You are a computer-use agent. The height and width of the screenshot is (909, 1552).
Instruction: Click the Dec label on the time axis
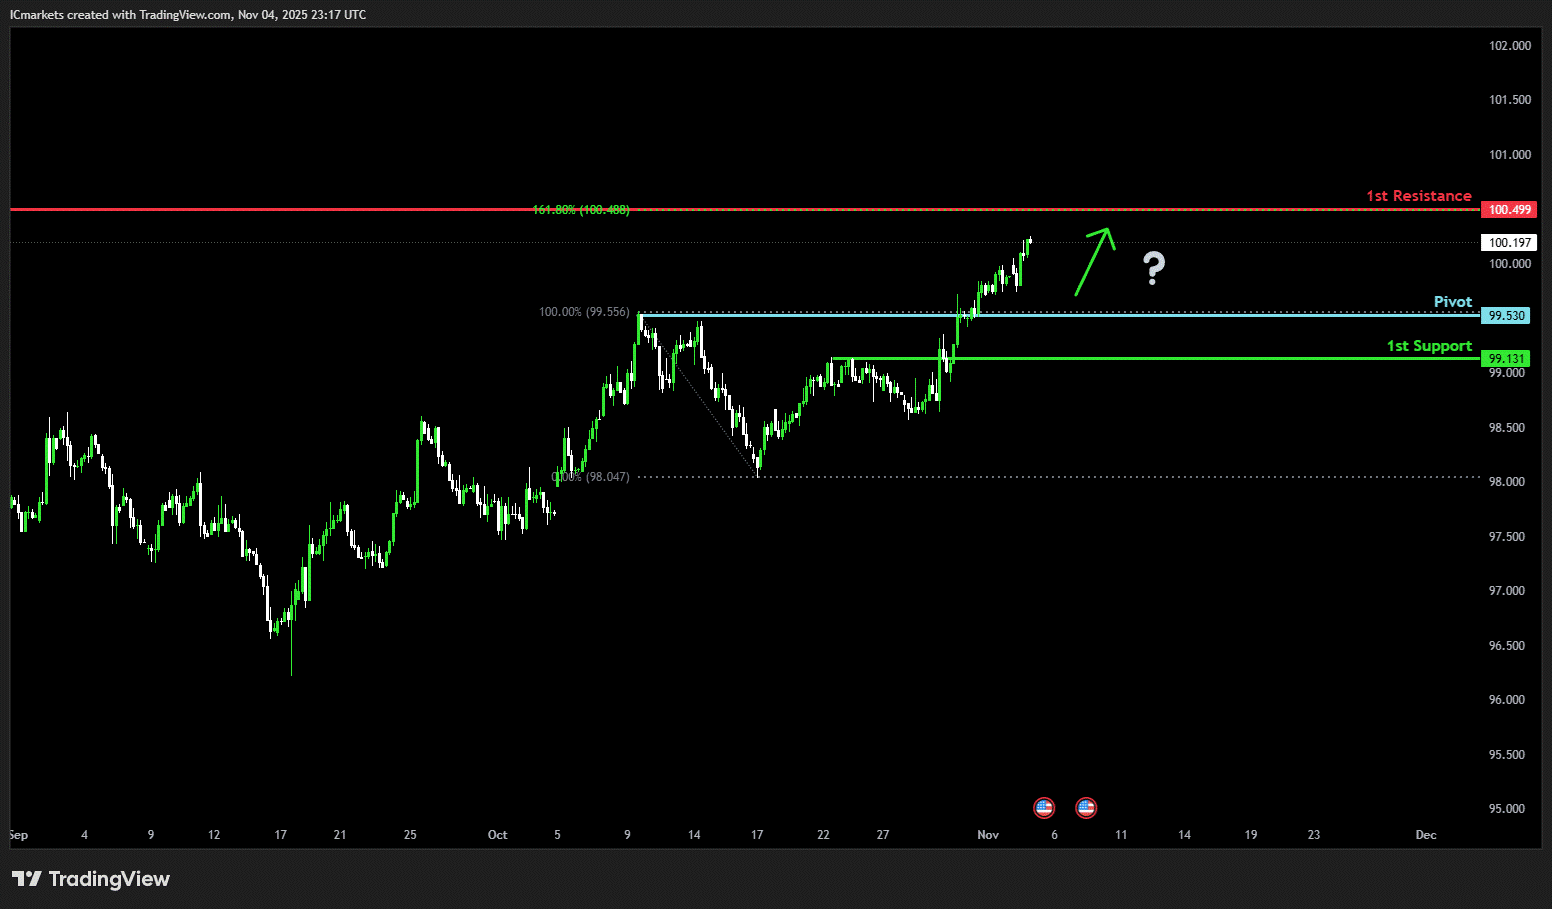click(x=1425, y=835)
